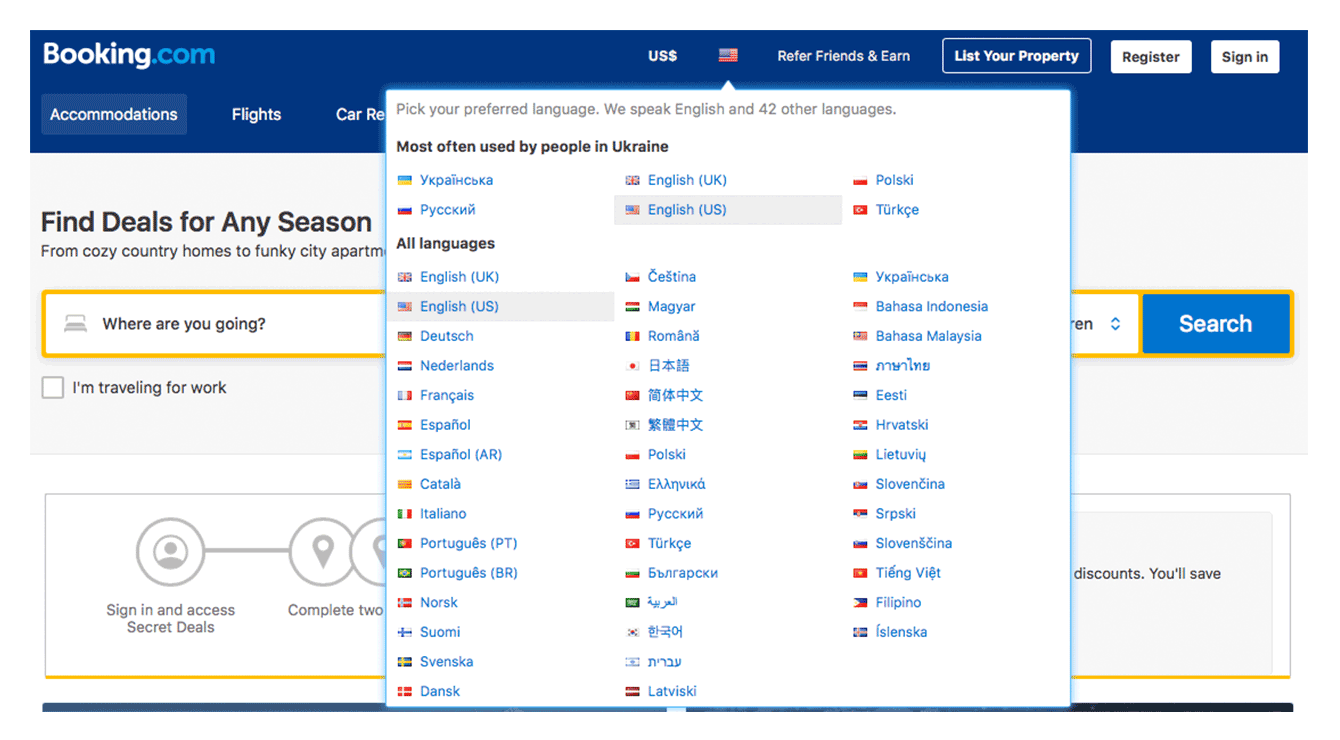Click the location pin icon above Complete two
The height and width of the screenshot is (740, 1340).
click(323, 551)
